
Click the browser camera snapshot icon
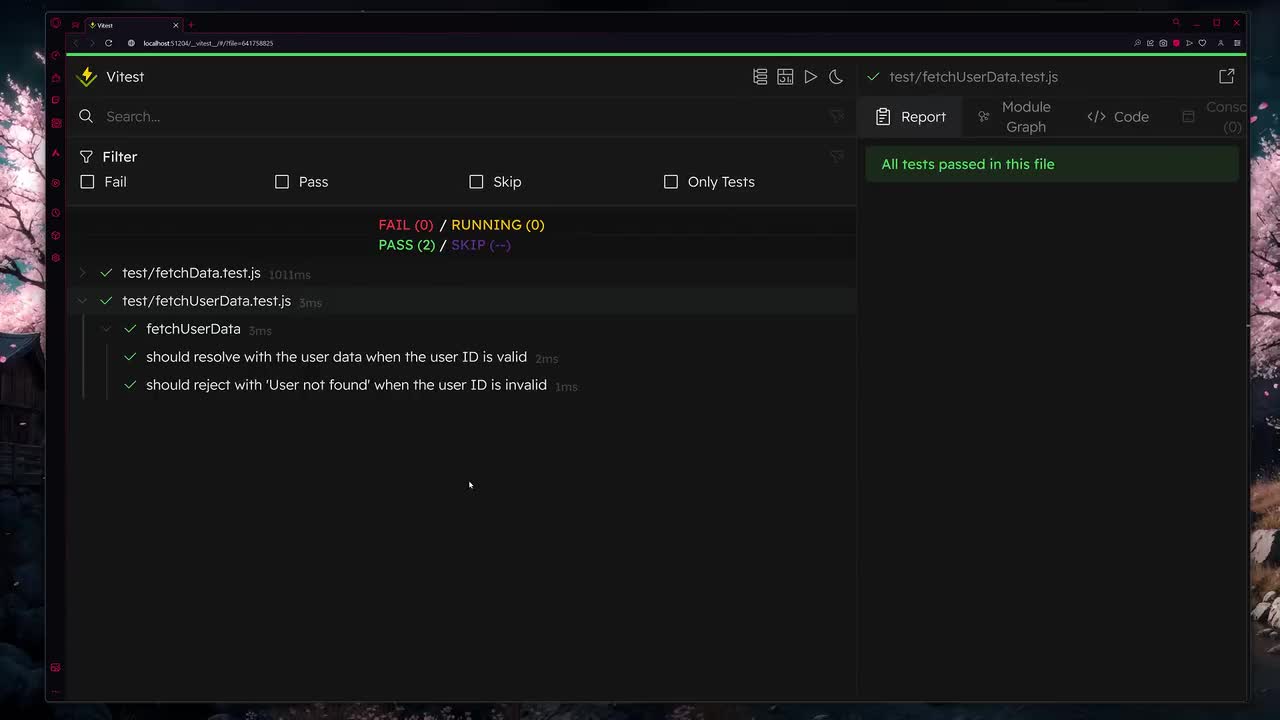[1163, 43]
